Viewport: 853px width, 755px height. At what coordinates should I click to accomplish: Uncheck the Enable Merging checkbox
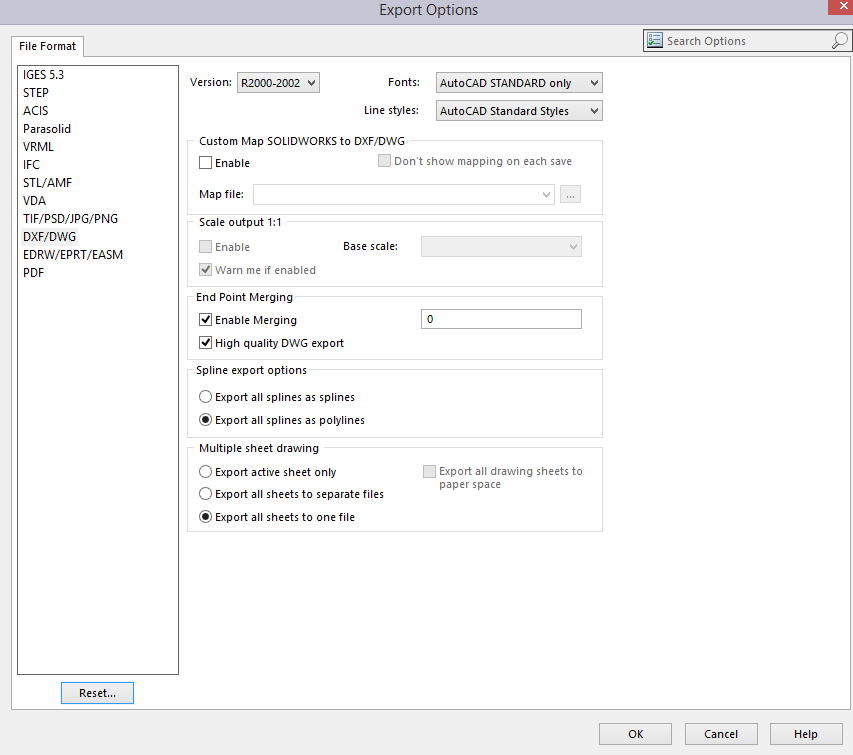click(206, 320)
